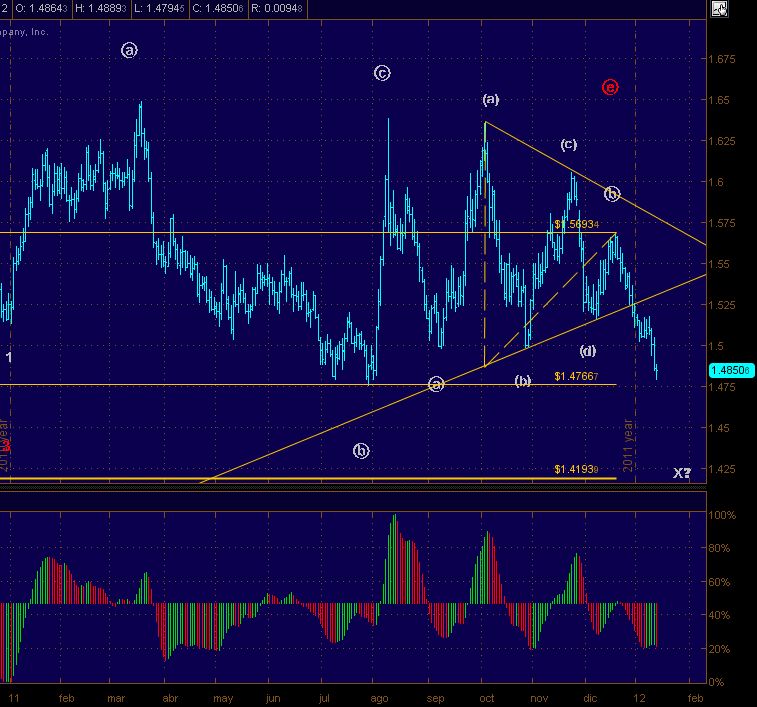The width and height of the screenshot is (757, 707).
Task: Click the circled b label on upper triangle line
Action: [x=612, y=194]
